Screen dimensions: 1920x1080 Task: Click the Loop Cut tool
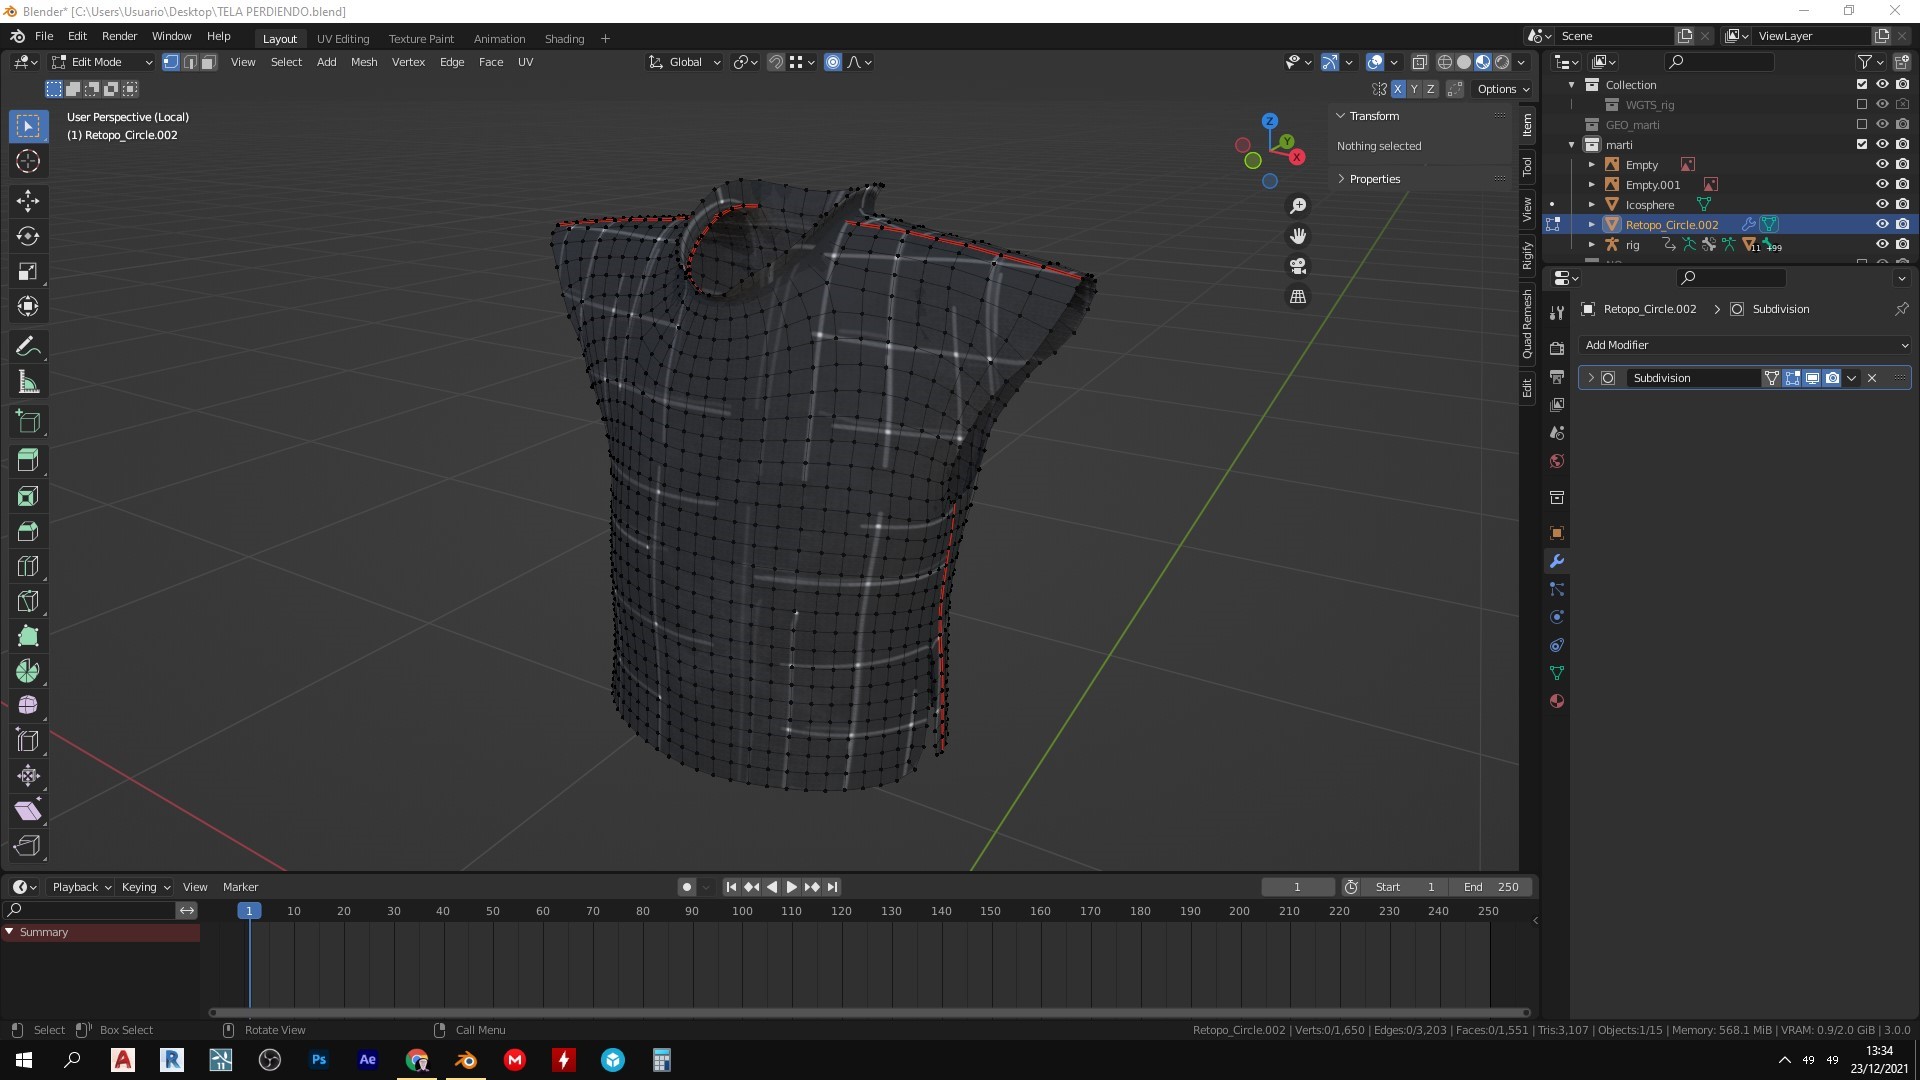(28, 566)
